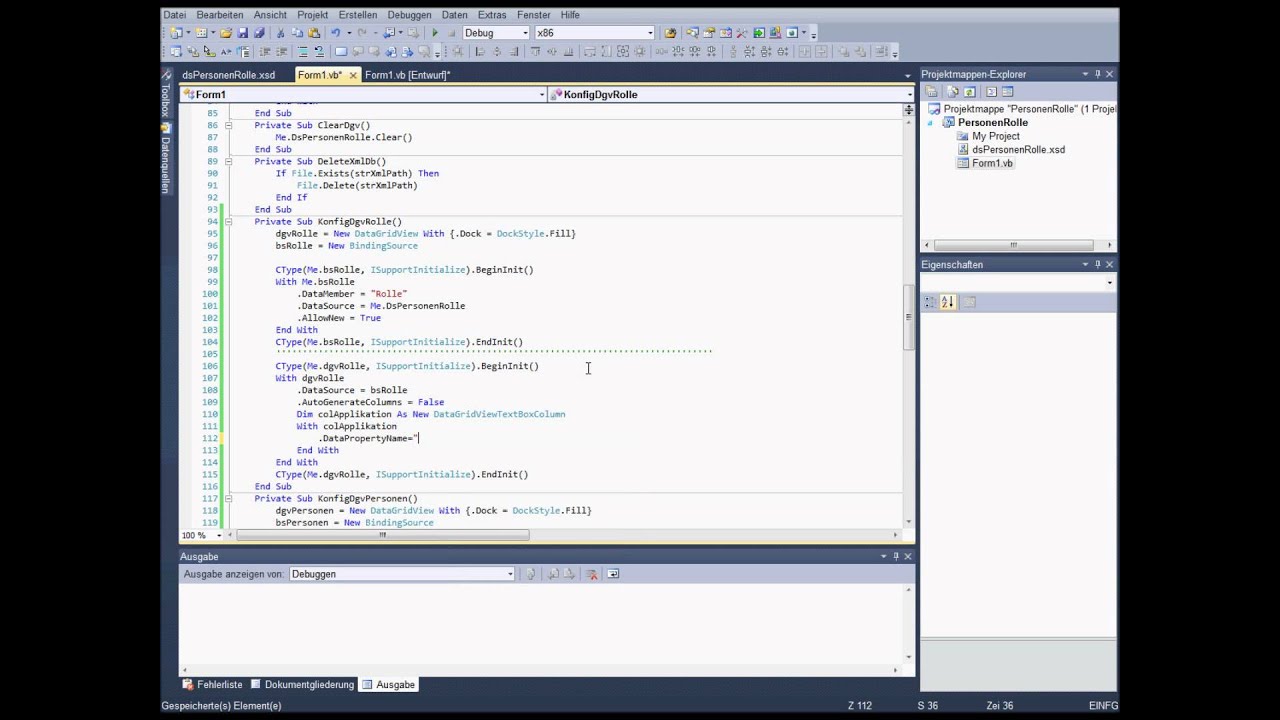Click the Paste clipboard icon
Image resolution: width=1280 pixels, height=720 pixels.
click(314, 33)
